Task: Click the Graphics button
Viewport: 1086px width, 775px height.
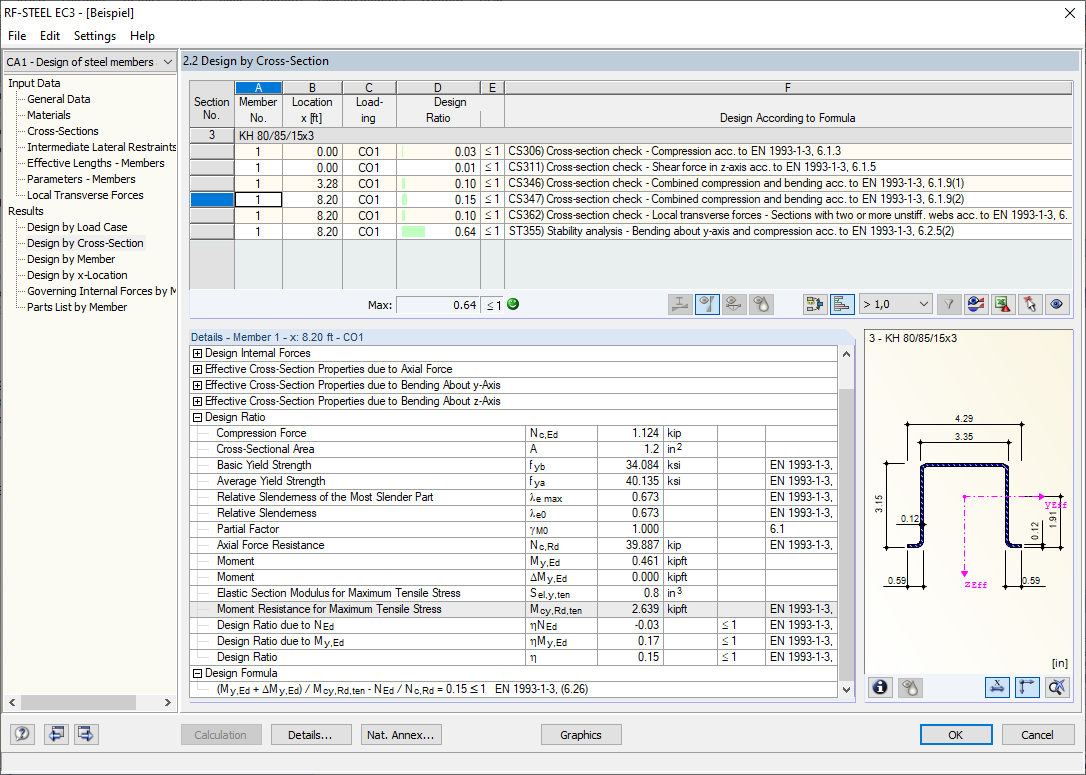Action: point(581,735)
